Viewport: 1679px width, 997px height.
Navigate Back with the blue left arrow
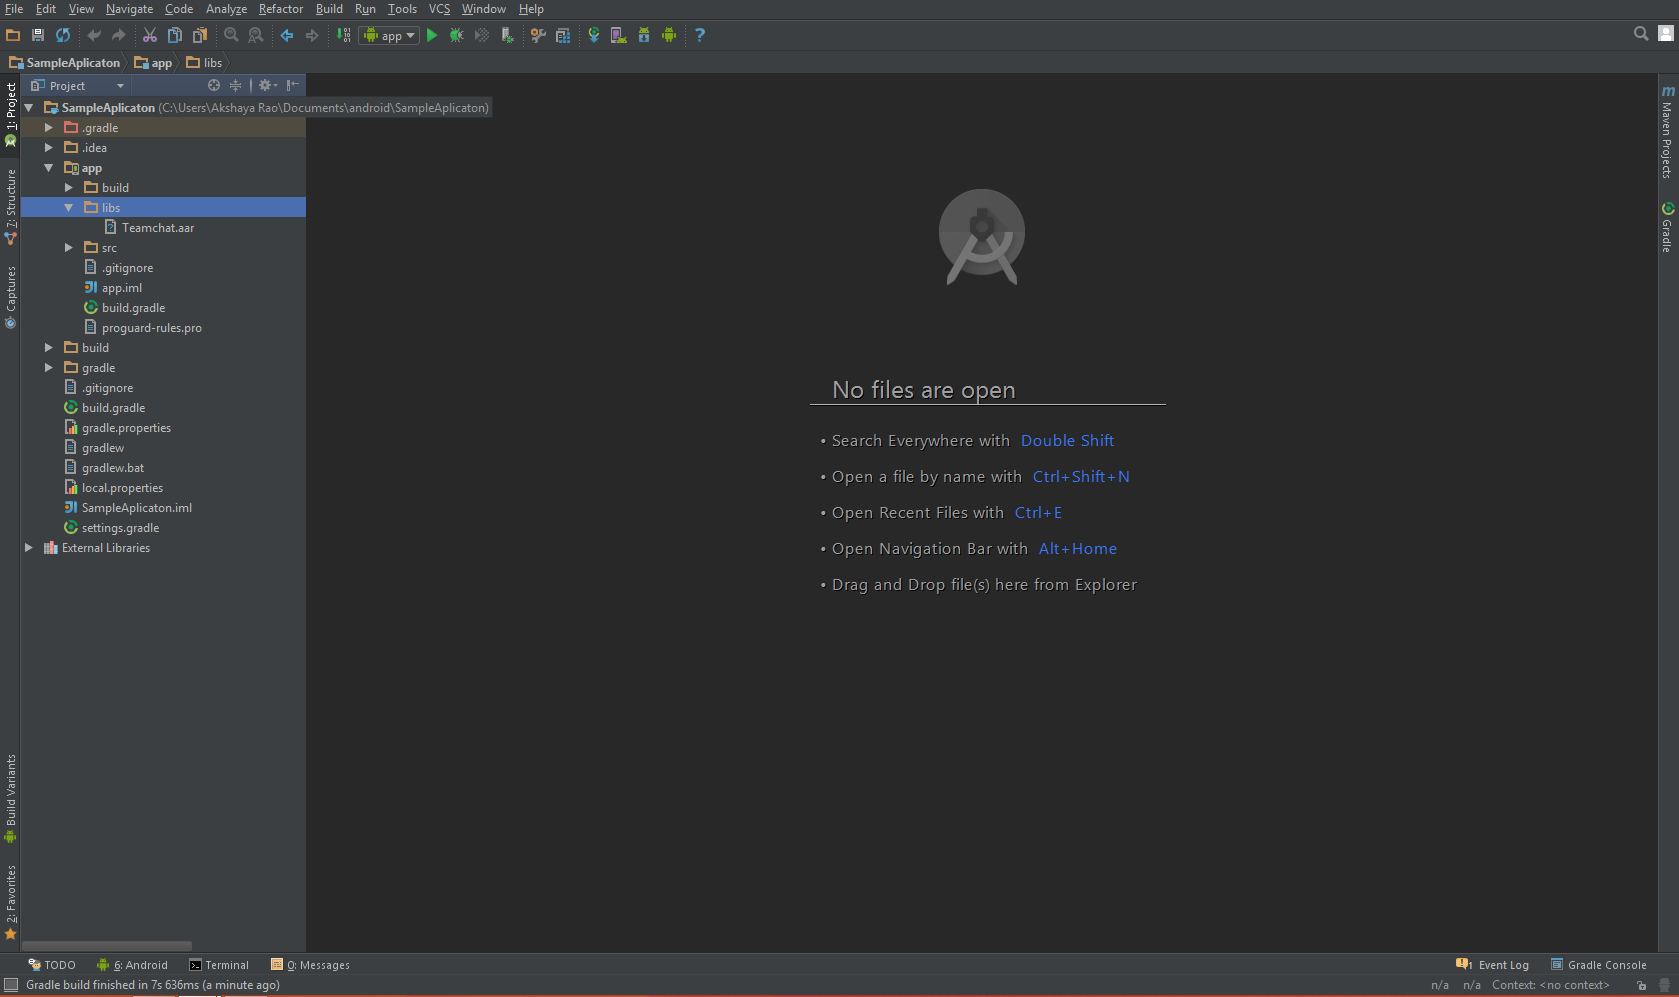click(287, 35)
